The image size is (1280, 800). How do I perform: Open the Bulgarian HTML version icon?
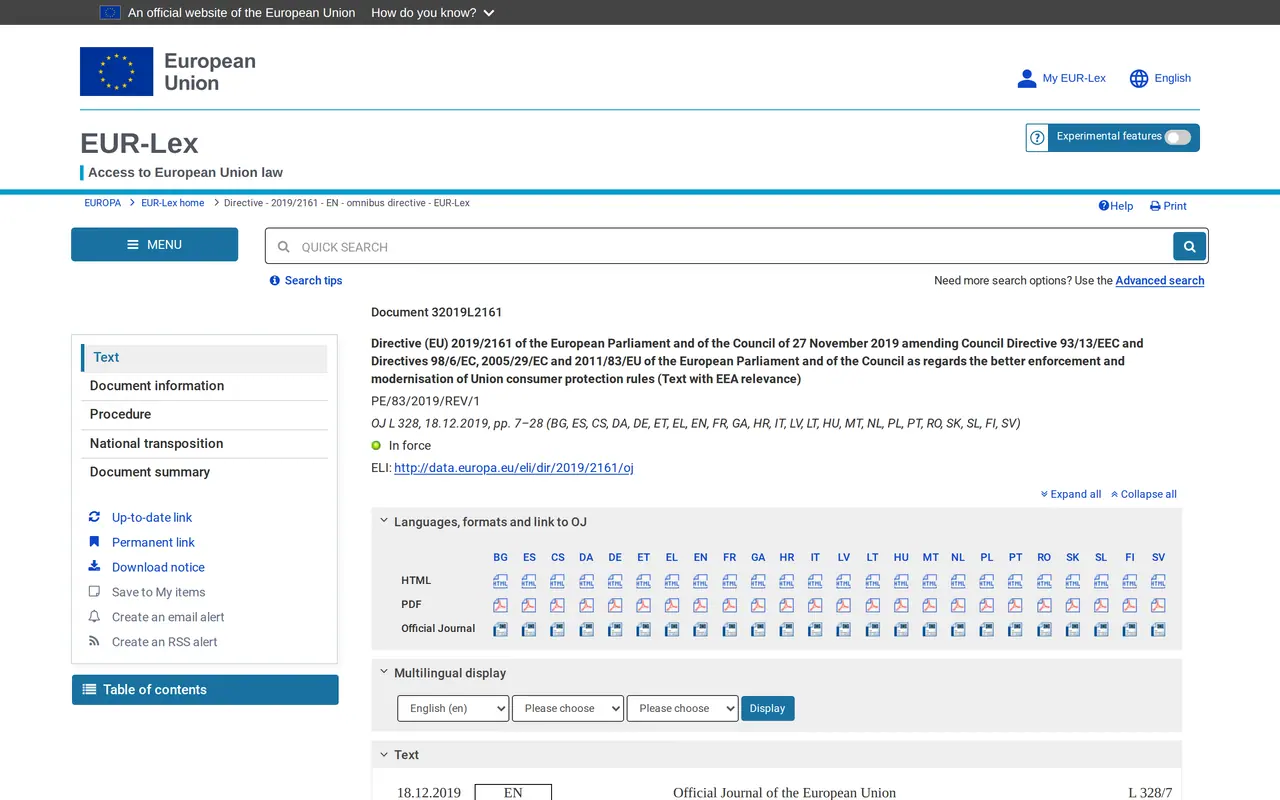click(x=500, y=581)
